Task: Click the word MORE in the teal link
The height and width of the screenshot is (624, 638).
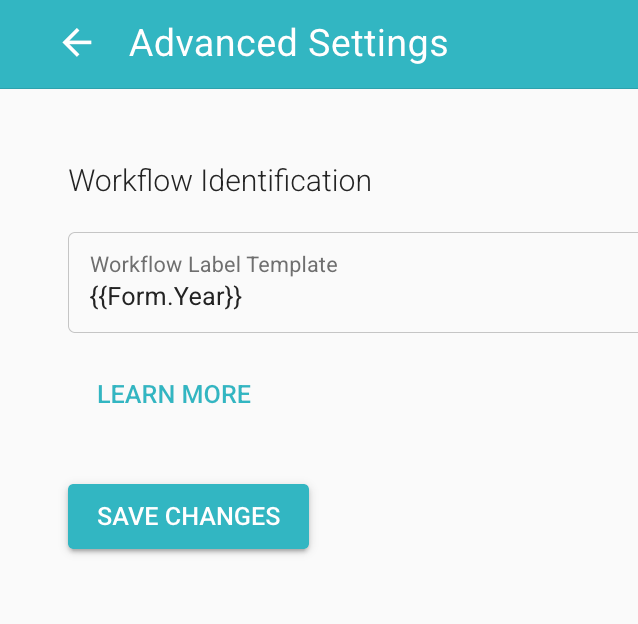Action: (x=216, y=394)
